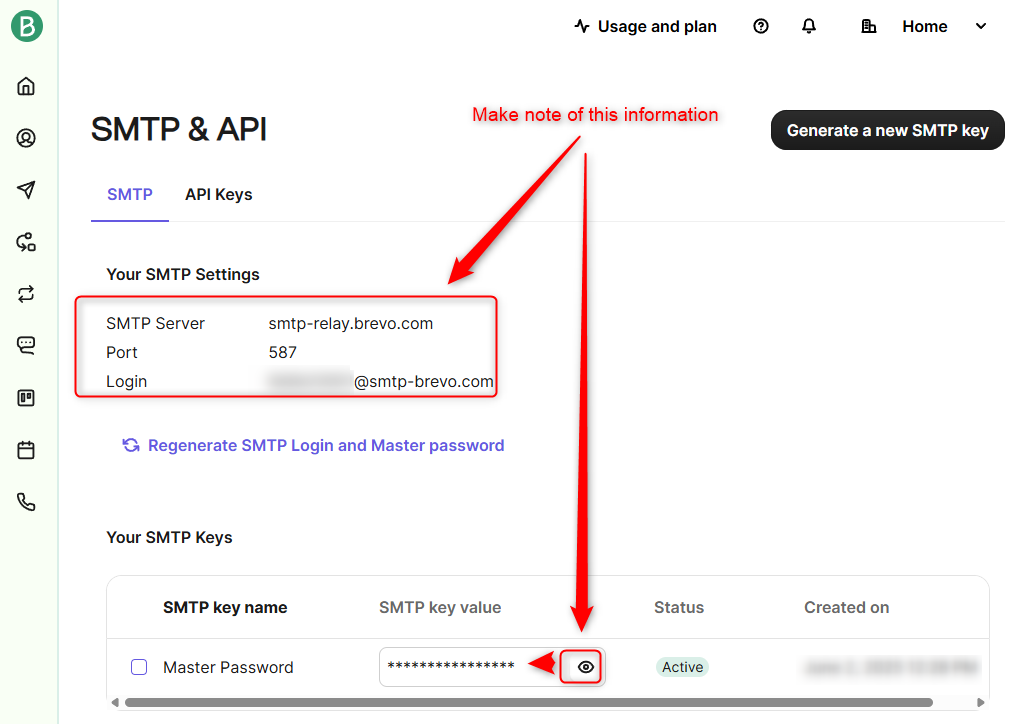Click the scroll right arrow under the table
1024x724 pixels.
click(x=980, y=702)
